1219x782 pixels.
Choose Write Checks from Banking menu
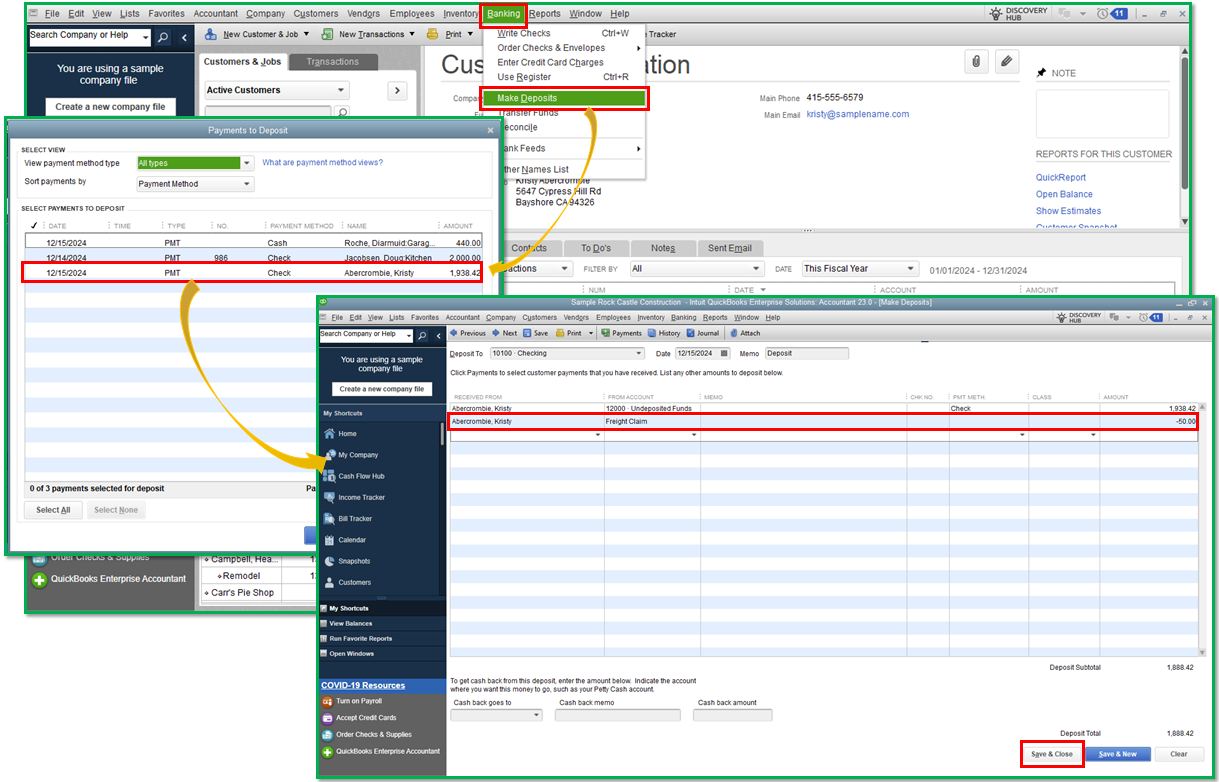pyautogui.click(x=524, y=33)
